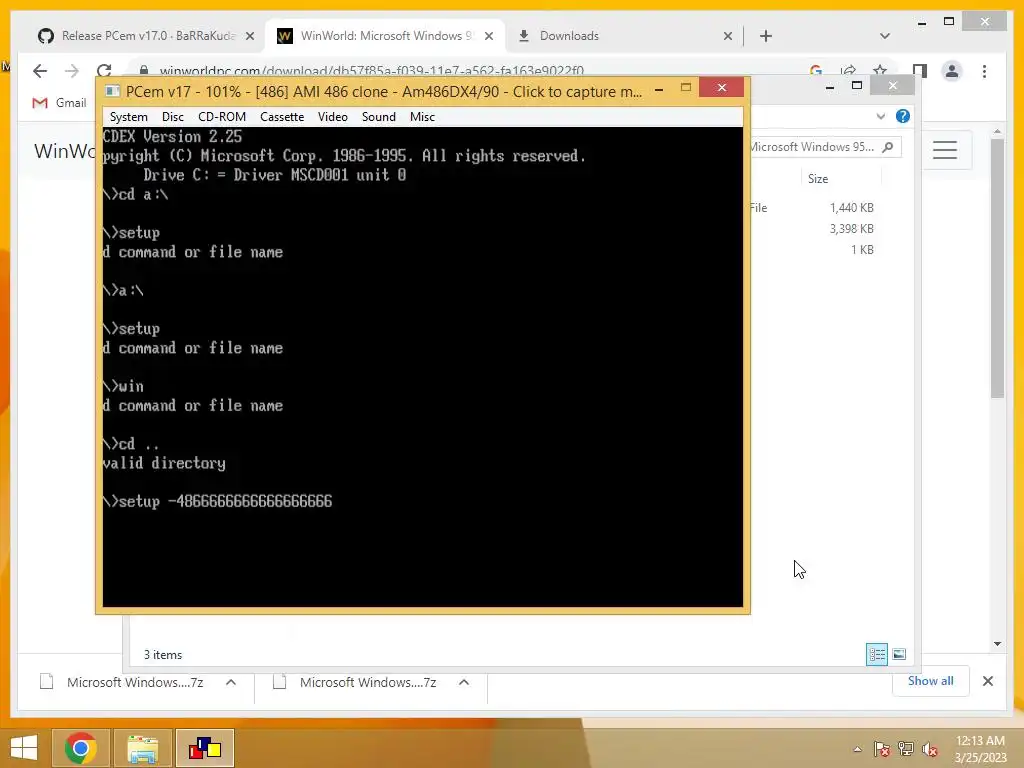Open the Windows Start button
This screenshot has height=768, width=1024.
(x=24, y=748)
